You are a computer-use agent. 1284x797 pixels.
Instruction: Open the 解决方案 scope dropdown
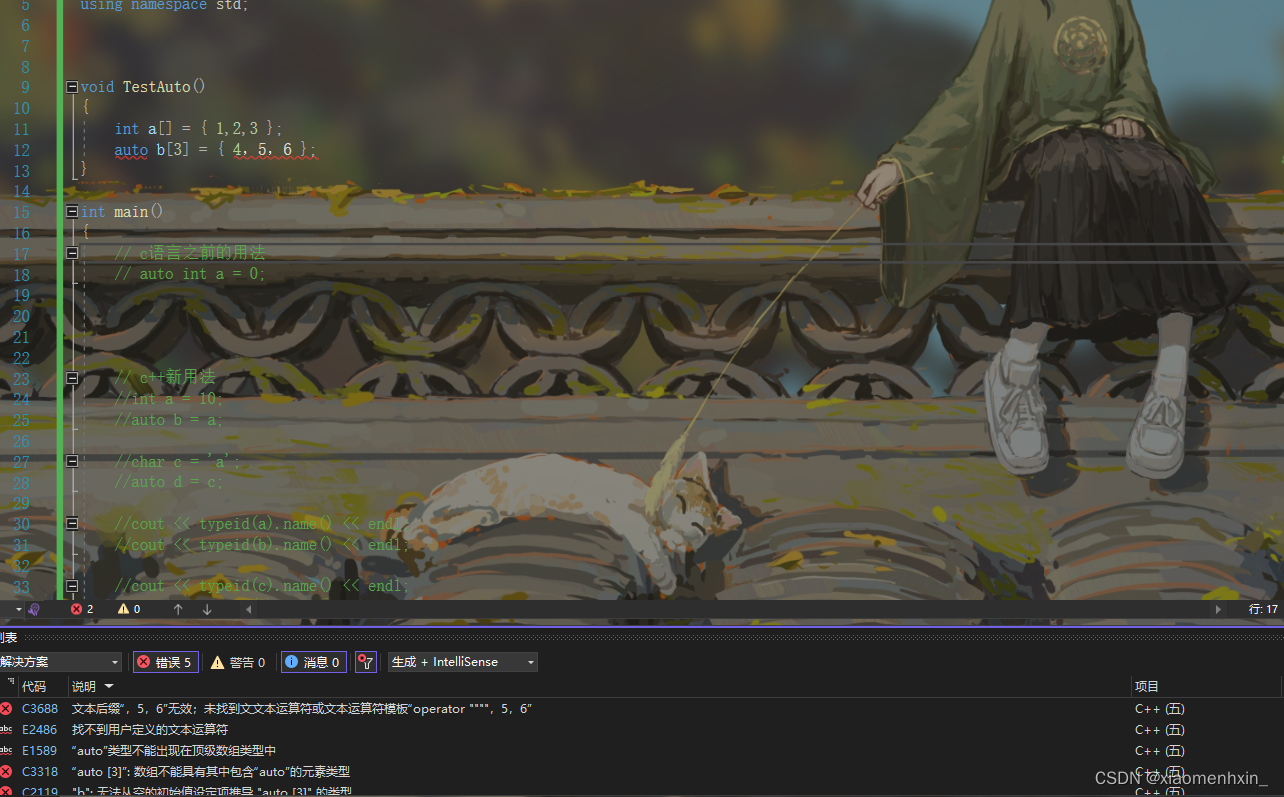click(60, 662)
